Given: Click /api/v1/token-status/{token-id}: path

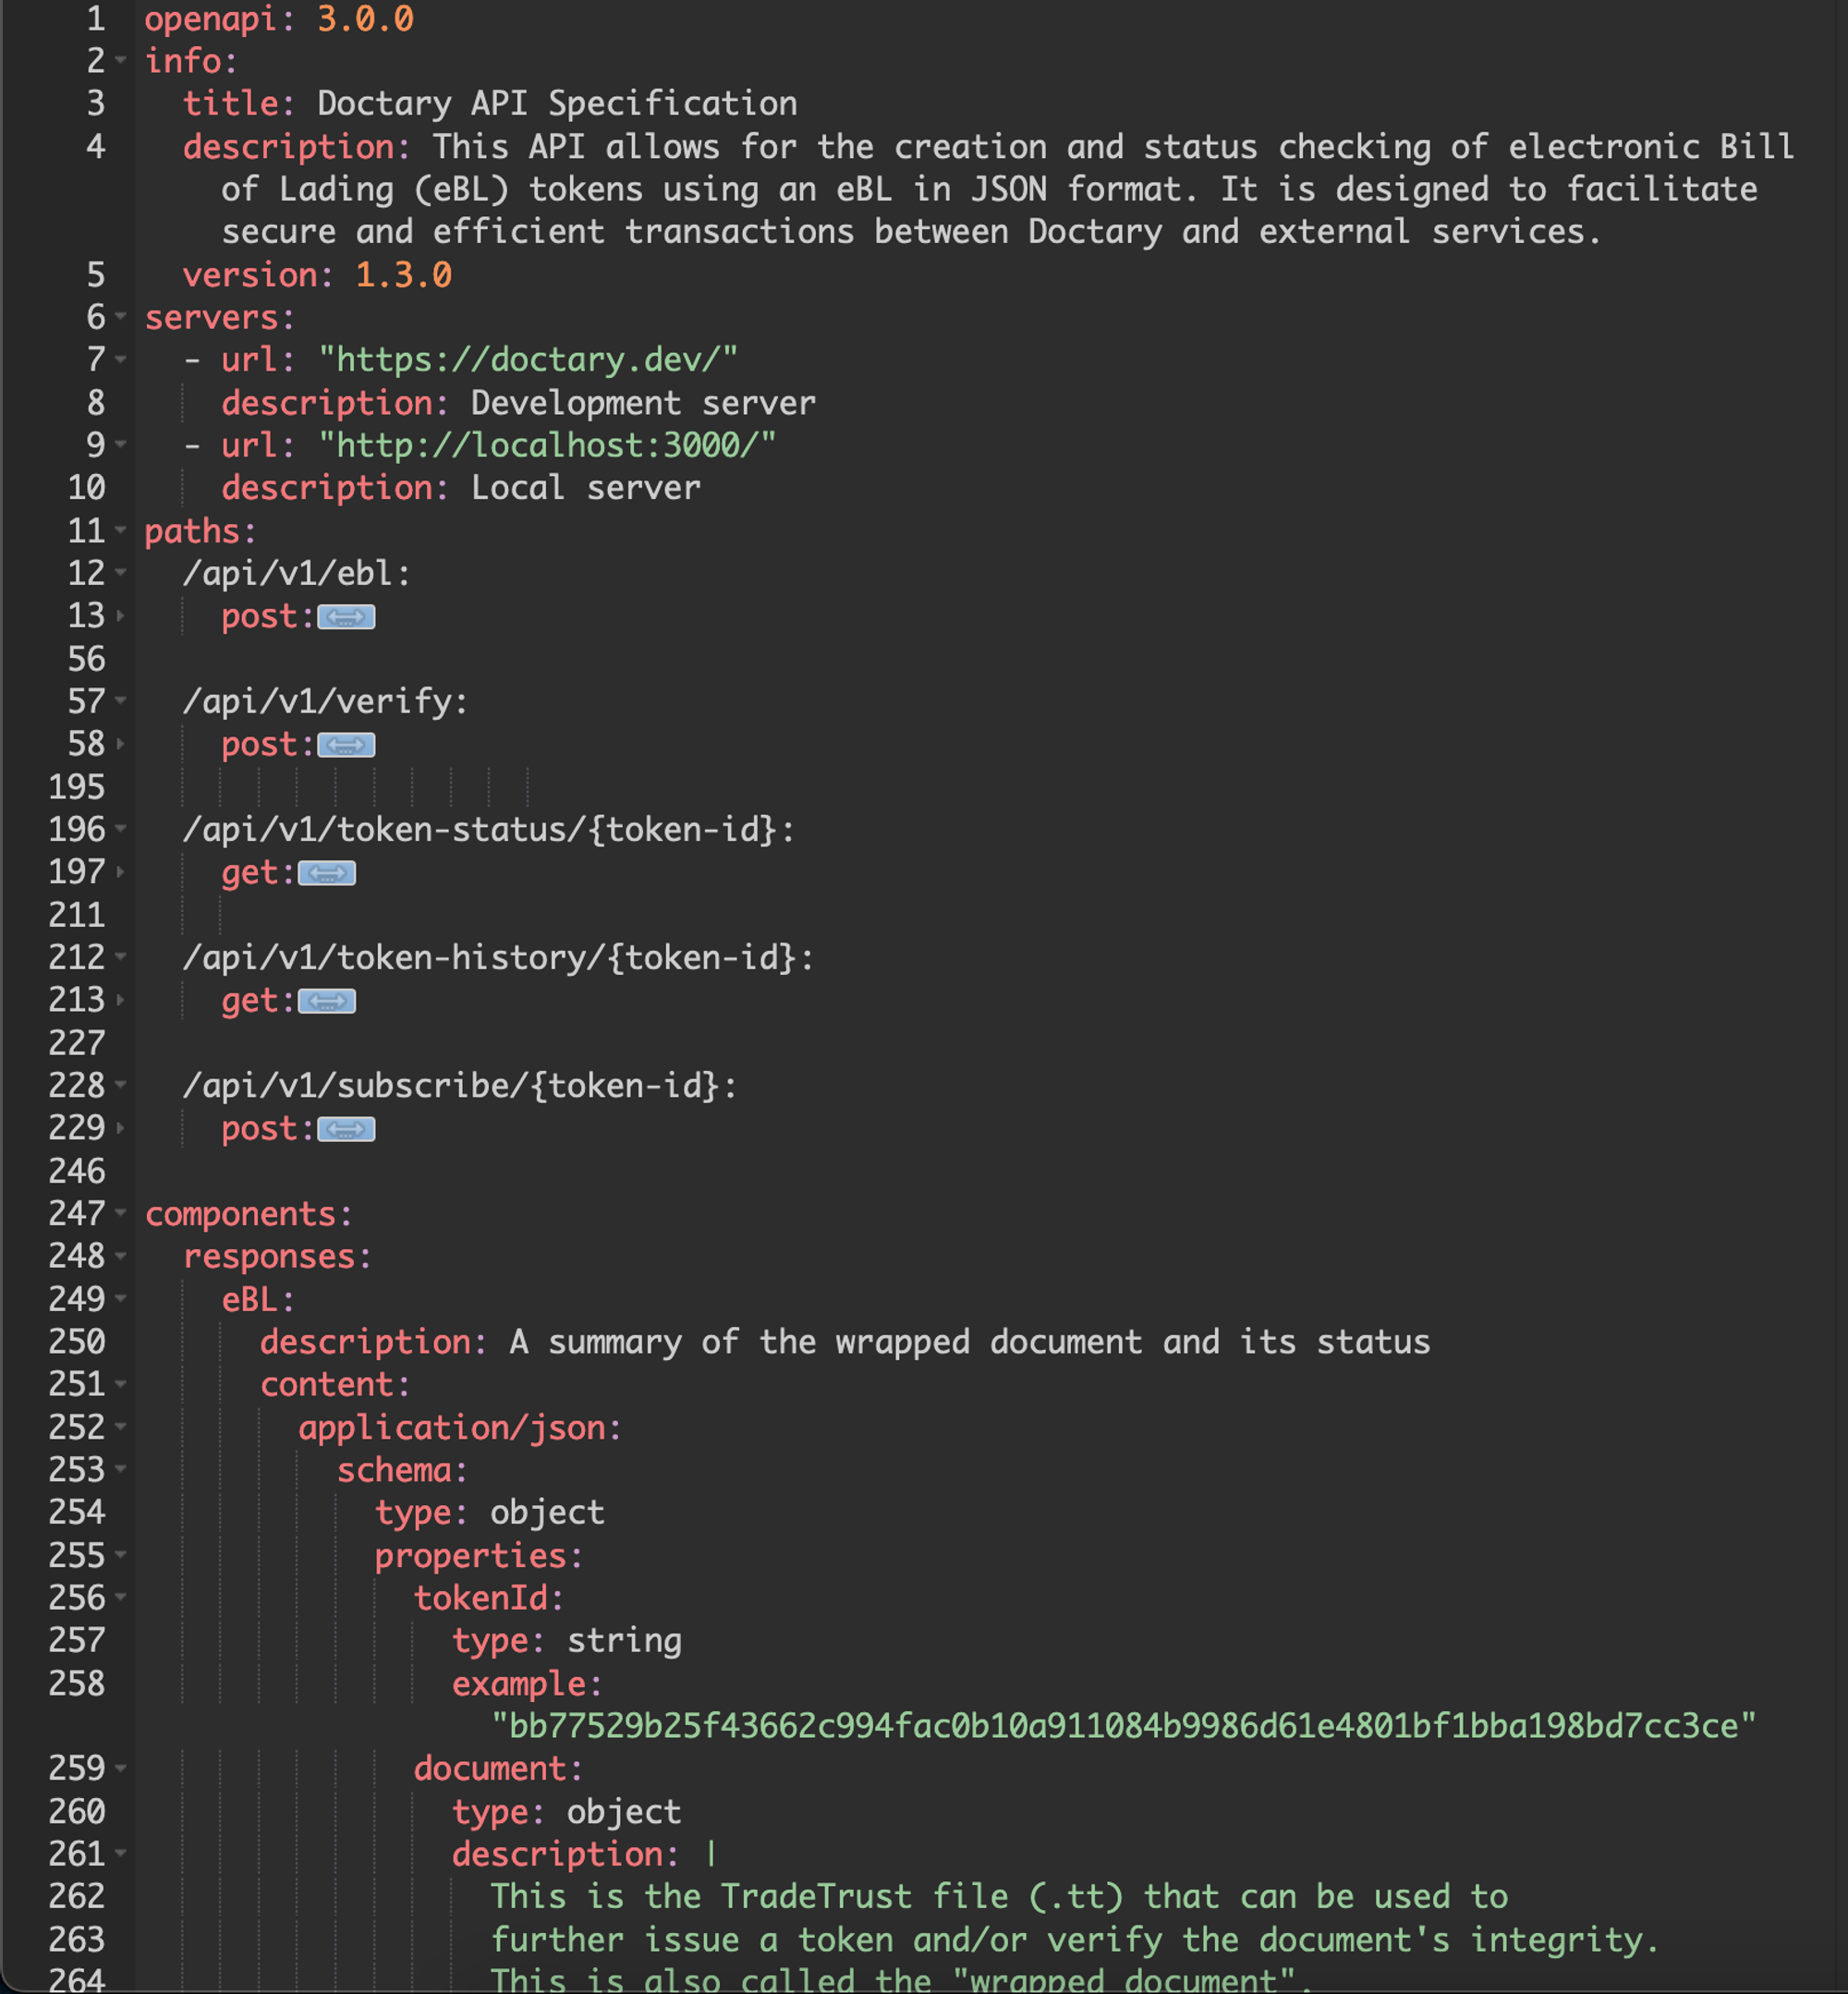Looking at the screenshot, I should [x=489, y=829].
